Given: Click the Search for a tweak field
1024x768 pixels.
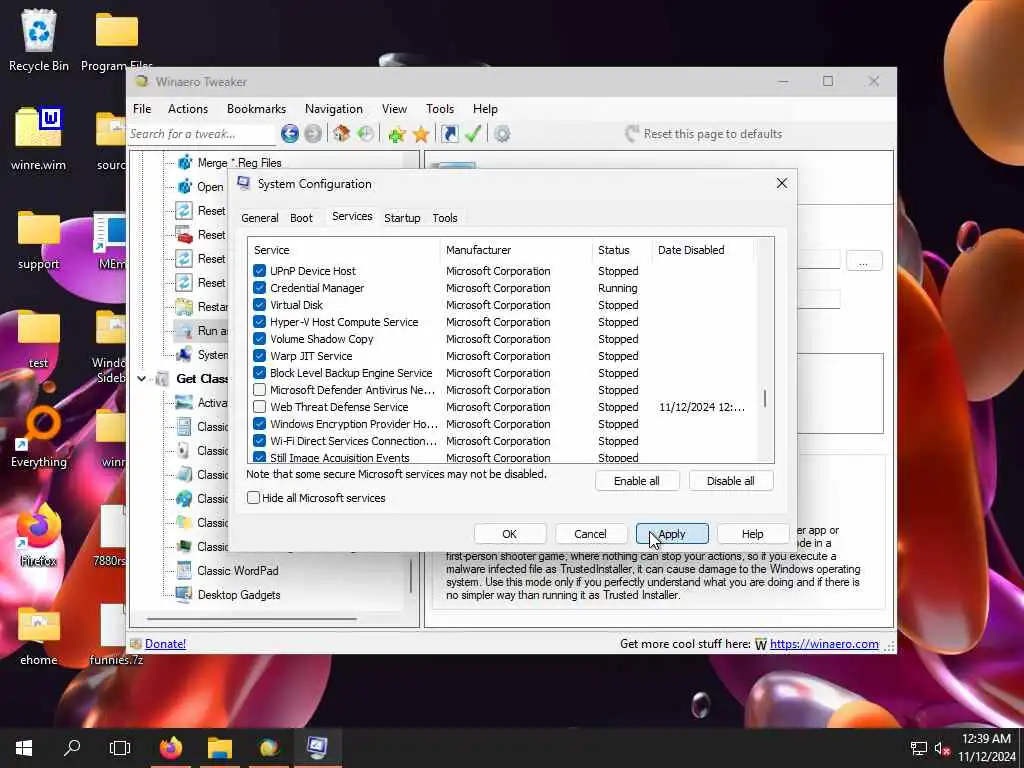Looking at the screenshot, I should 202,134.
